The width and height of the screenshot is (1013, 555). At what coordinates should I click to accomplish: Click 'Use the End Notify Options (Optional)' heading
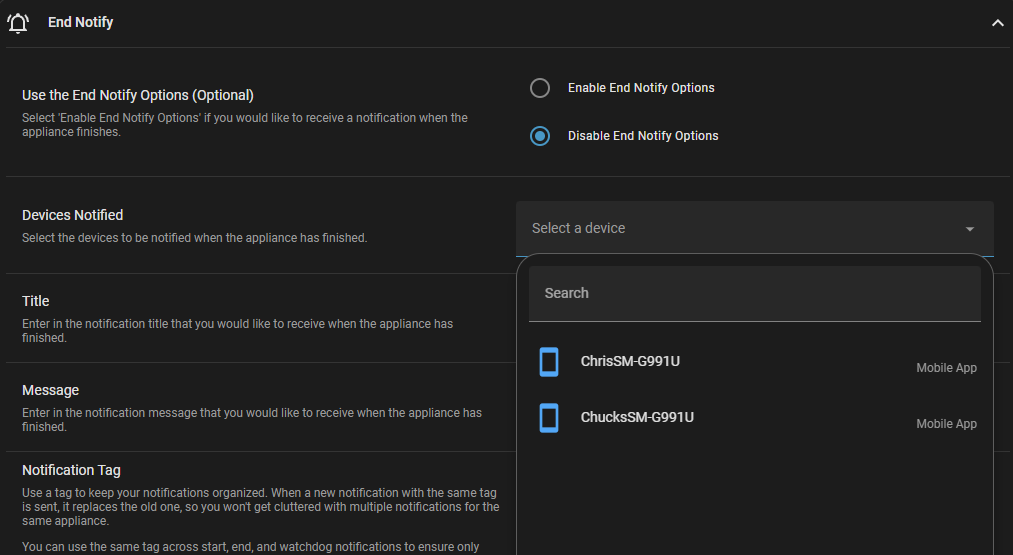tap(138, 95)
